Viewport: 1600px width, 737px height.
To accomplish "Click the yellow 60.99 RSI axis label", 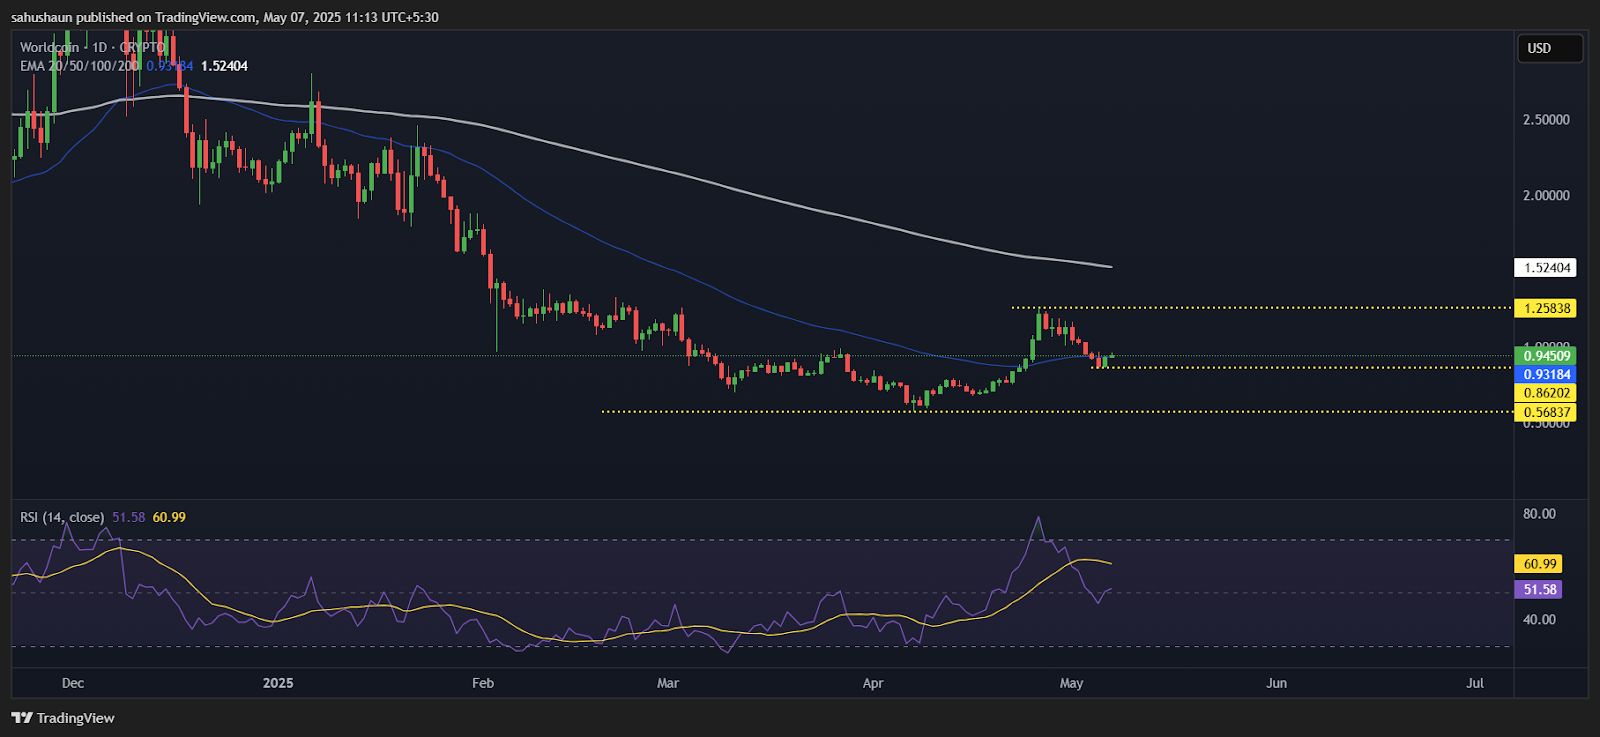I will pyautogui.click(x=1537, y=564).
